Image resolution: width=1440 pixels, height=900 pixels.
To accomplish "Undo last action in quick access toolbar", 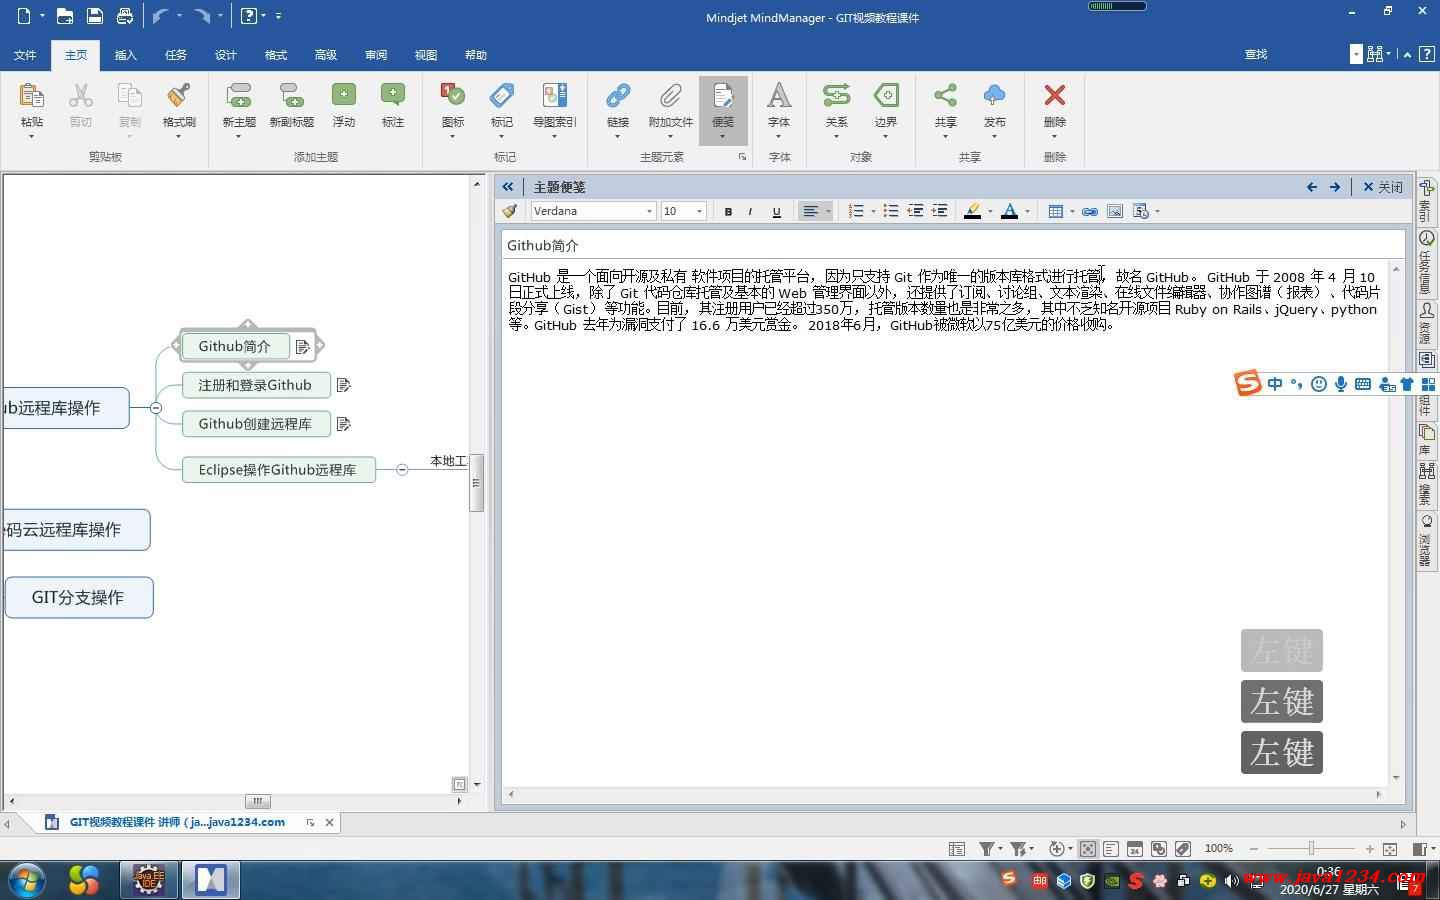I will click(160, 16).
